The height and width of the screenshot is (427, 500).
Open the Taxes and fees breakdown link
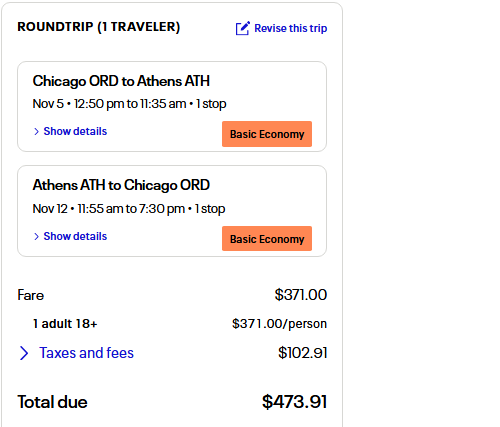point(86,353)
